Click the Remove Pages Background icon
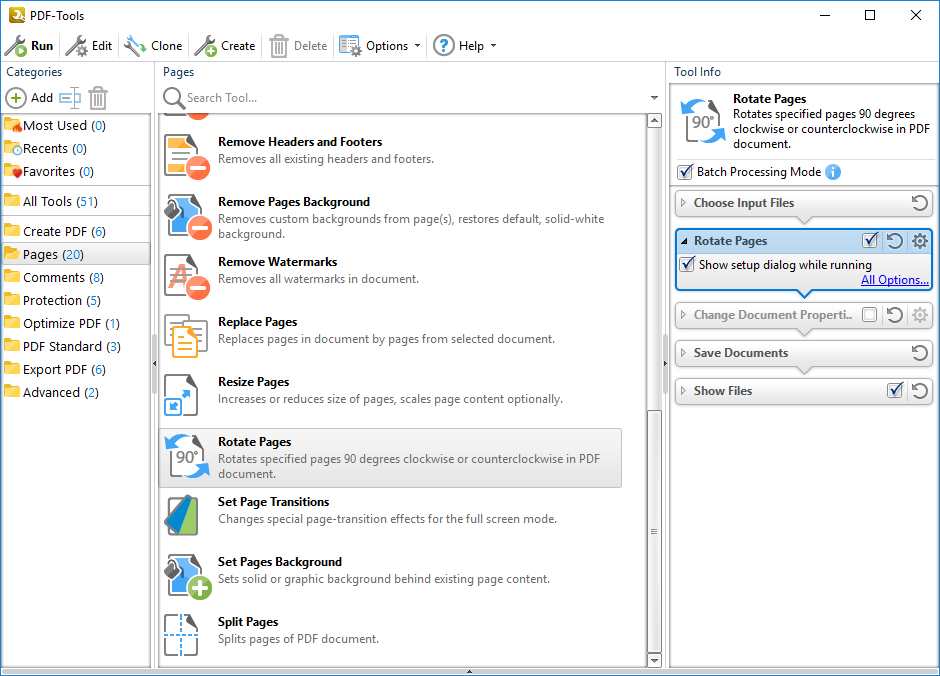This screenshot has height=676, width=940. click(186, 216)
